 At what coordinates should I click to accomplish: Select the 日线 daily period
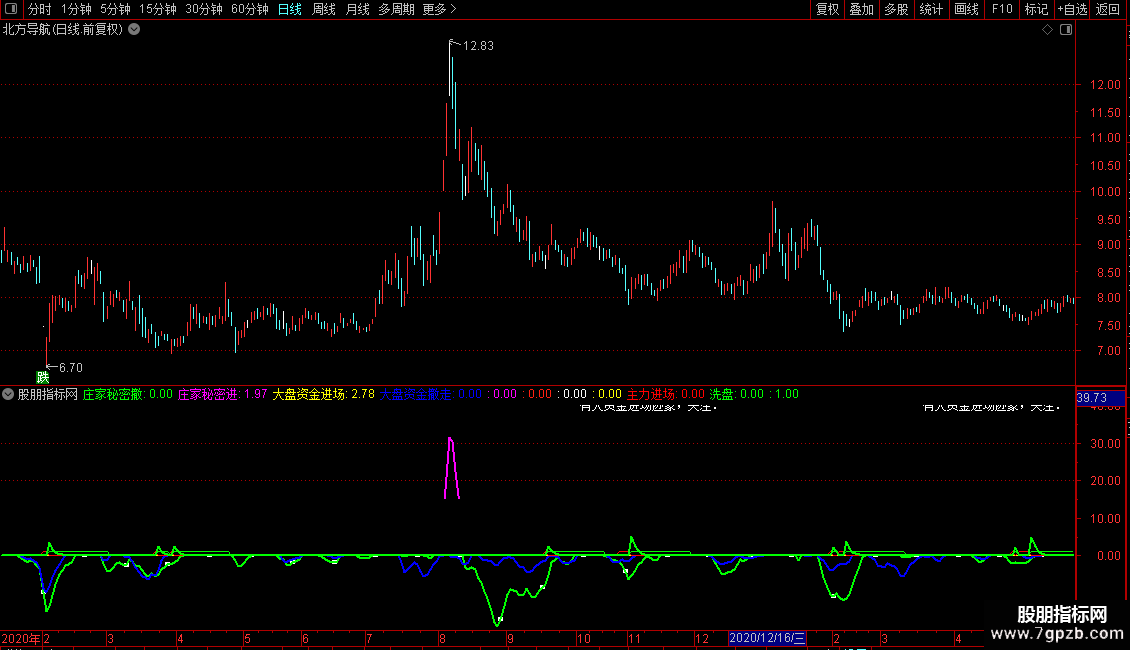coord(290,9)
